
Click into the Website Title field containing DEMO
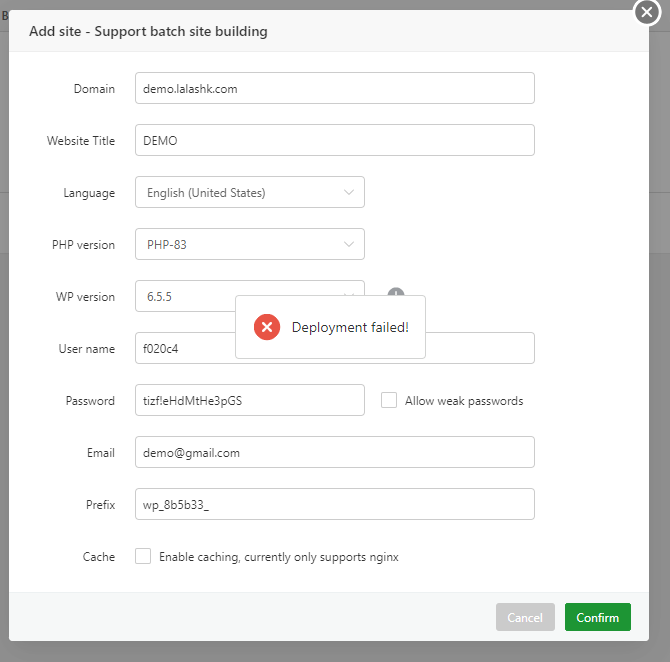[334, 140]
